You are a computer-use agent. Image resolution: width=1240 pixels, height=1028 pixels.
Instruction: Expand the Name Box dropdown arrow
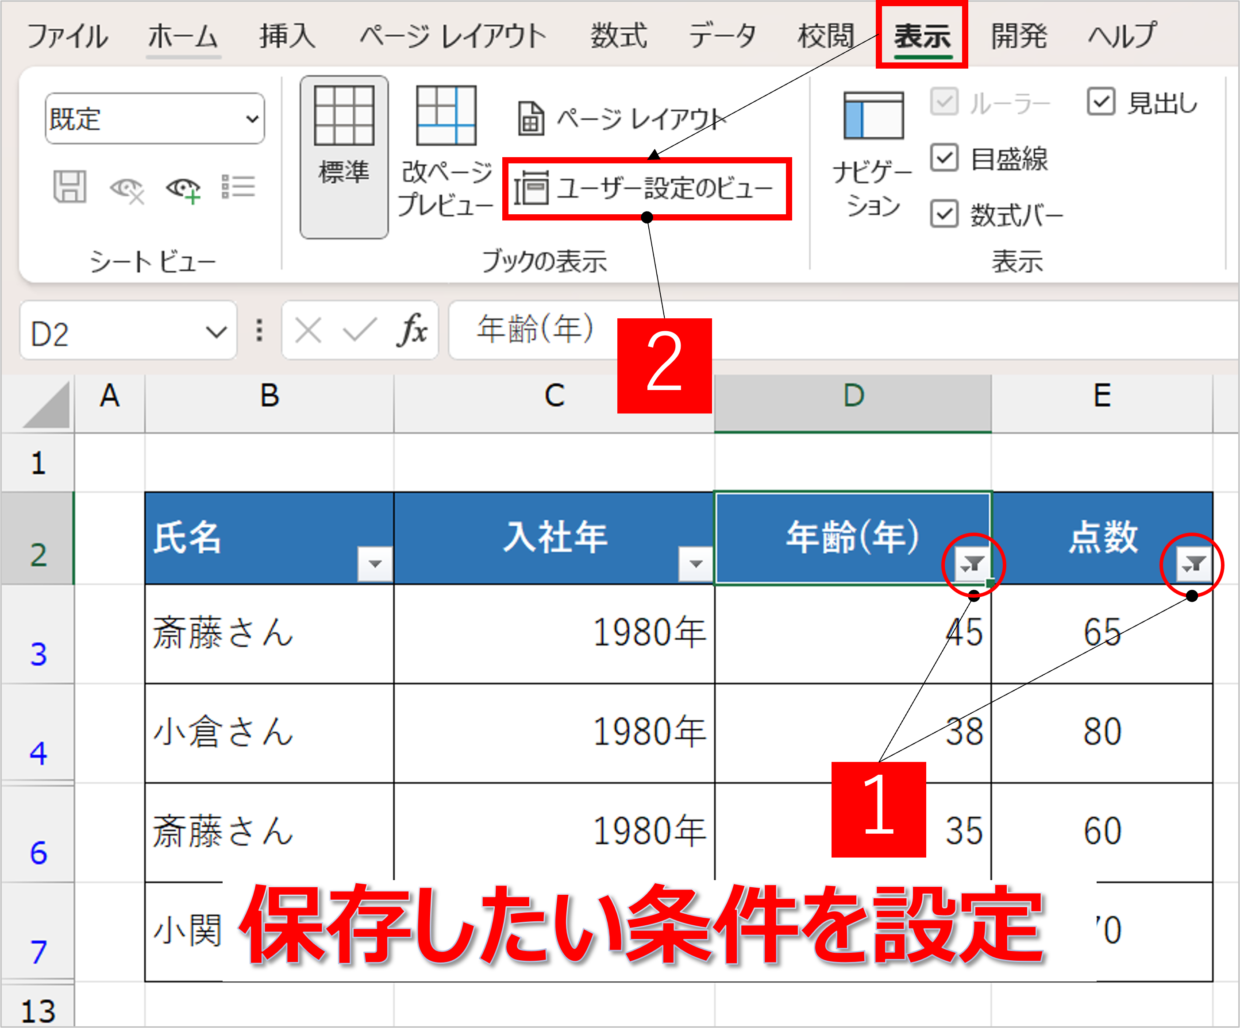pos(215,332)
